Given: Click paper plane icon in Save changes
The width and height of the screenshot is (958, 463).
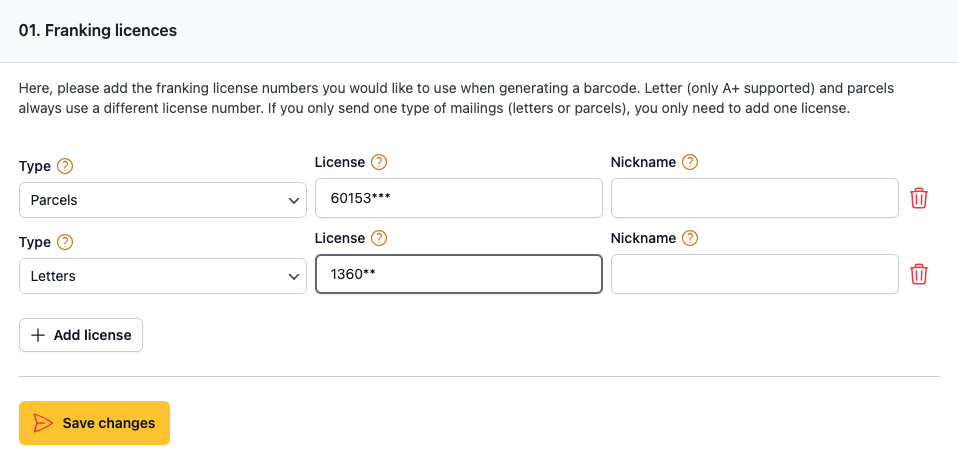Looking at the screenshot, I should 43,423.
